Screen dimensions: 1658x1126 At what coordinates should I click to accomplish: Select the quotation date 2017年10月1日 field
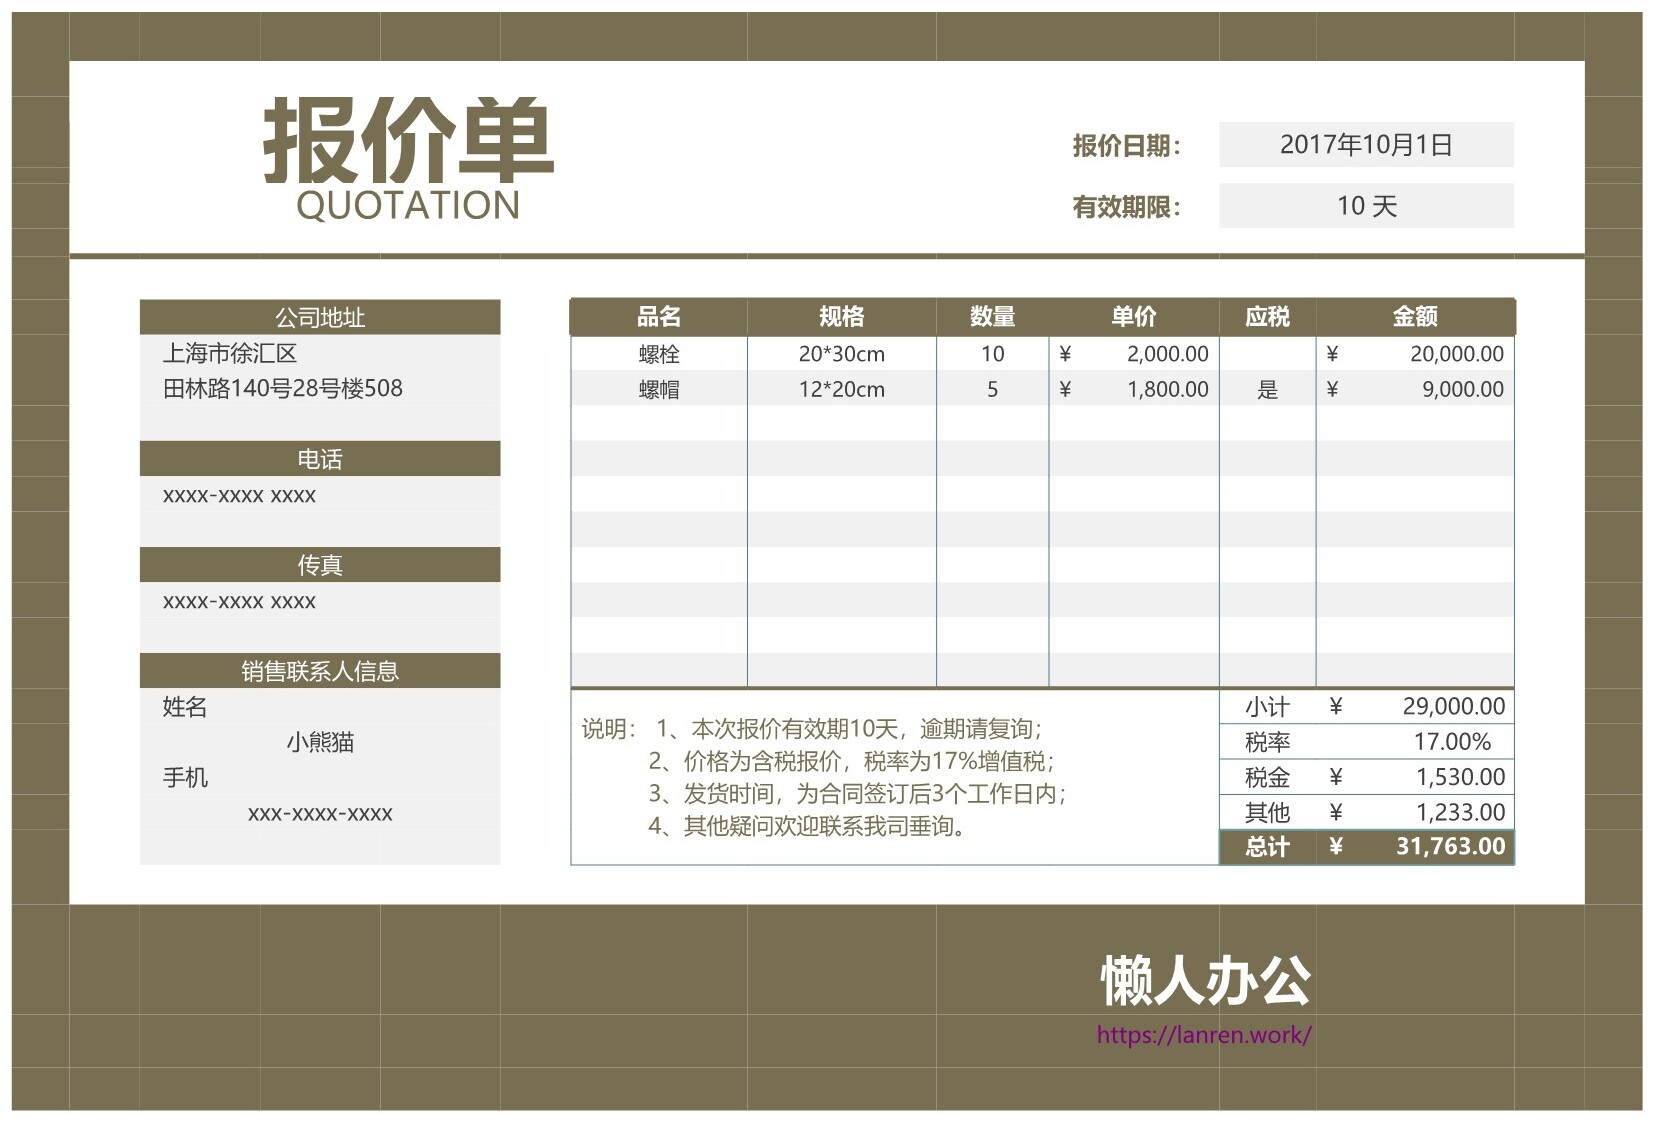[x=1365, y=145]
